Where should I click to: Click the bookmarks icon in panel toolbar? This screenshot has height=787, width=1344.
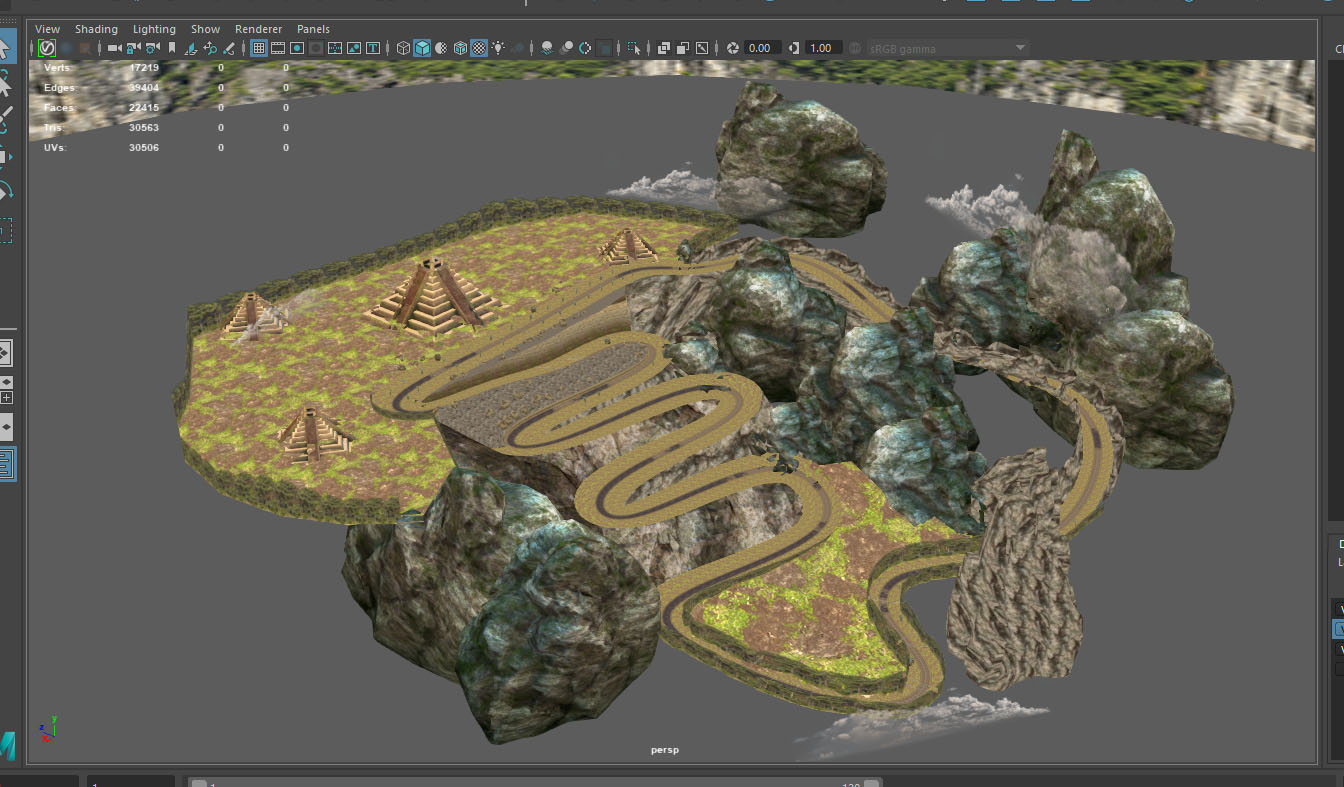pos(172,48)
